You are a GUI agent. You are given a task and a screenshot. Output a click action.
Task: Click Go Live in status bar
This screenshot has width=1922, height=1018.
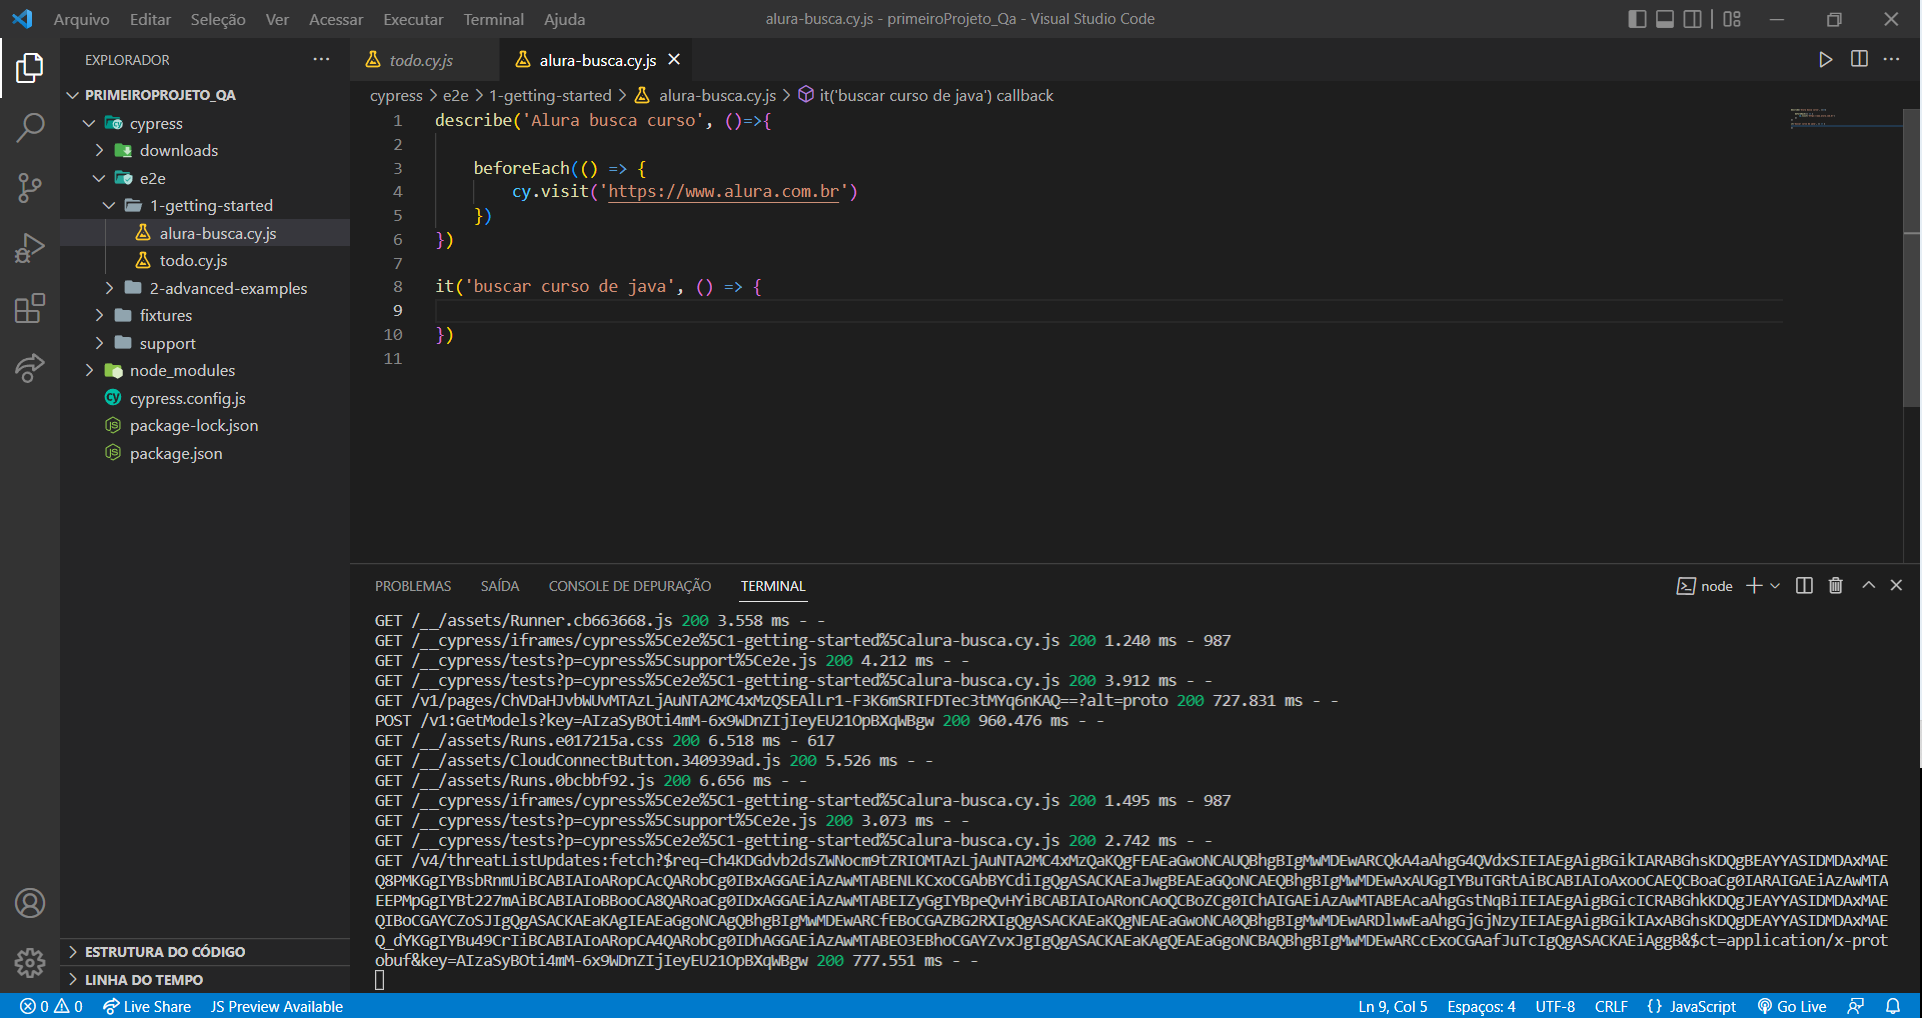click(x=1791, y=1006)
